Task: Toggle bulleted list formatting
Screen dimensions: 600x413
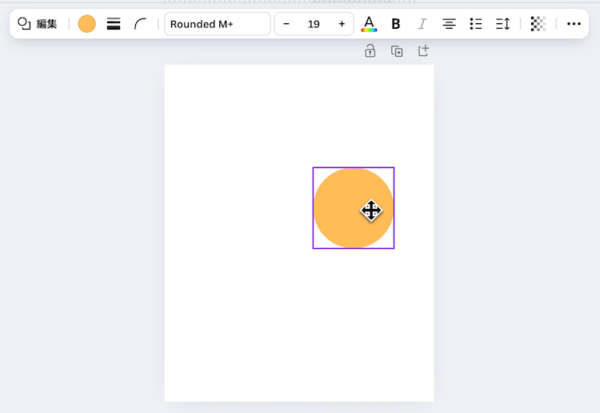Action: (x=476, y=24)
